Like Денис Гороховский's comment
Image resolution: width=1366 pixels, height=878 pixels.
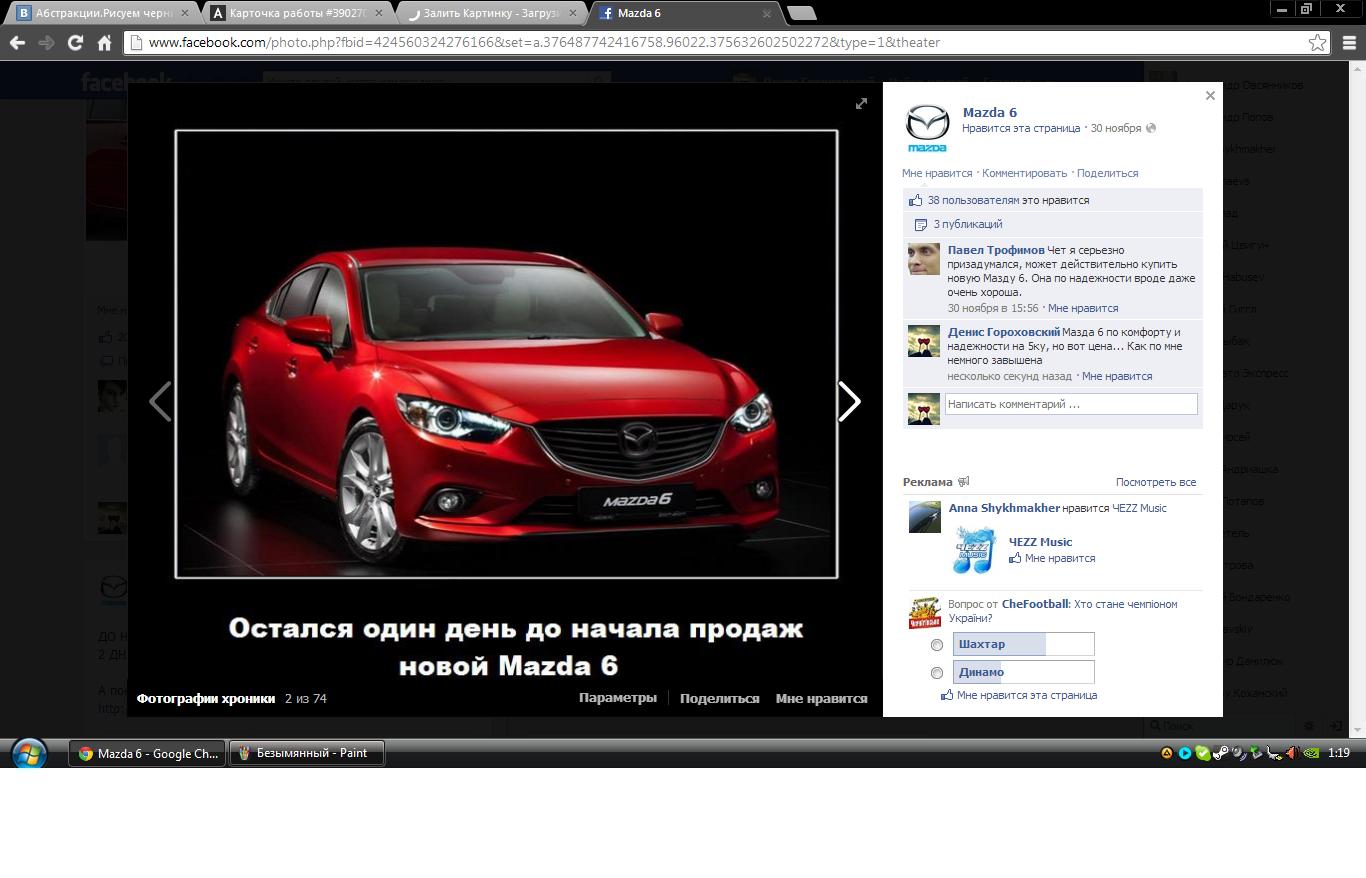tap(1117, 376)
